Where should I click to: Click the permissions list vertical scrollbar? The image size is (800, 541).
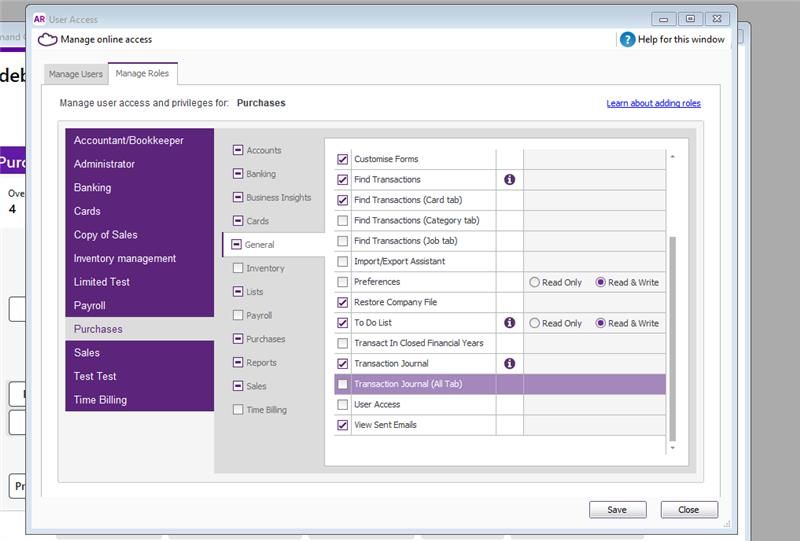click(672, 340)
